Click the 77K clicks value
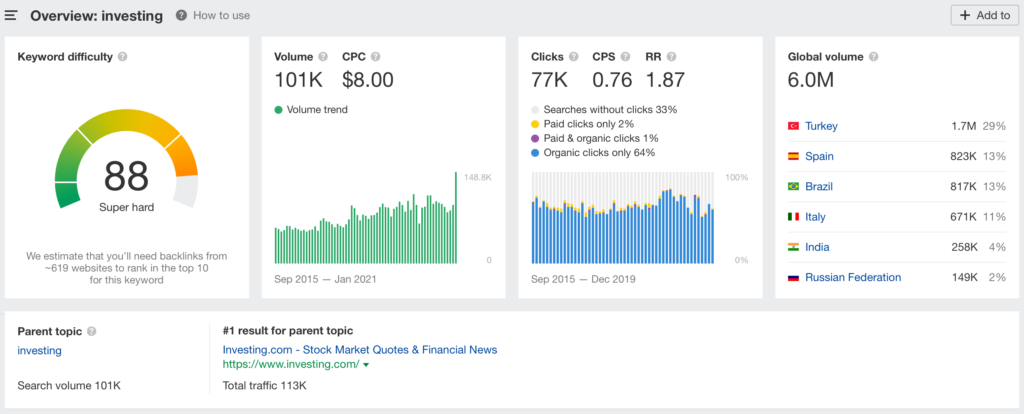The image size is (1024, 414). point(549,80)
